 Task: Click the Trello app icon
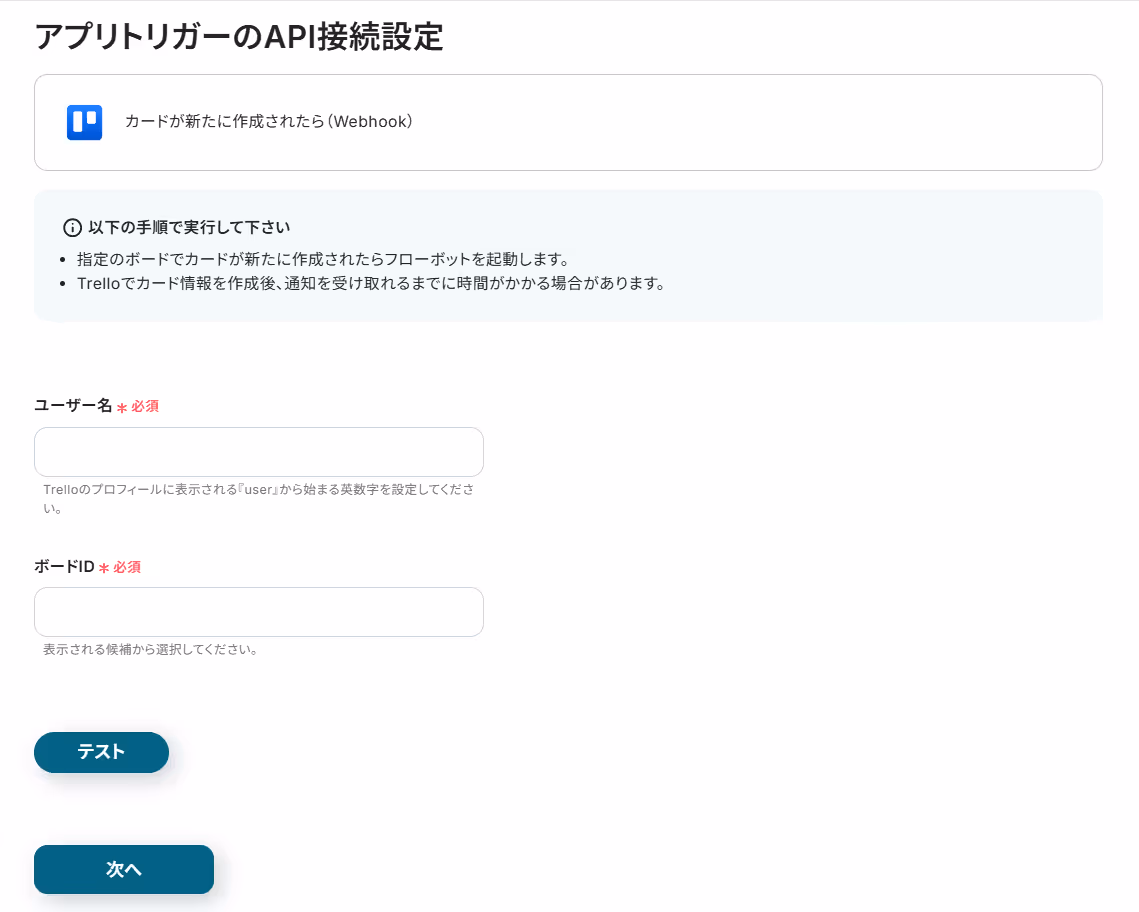84,122
